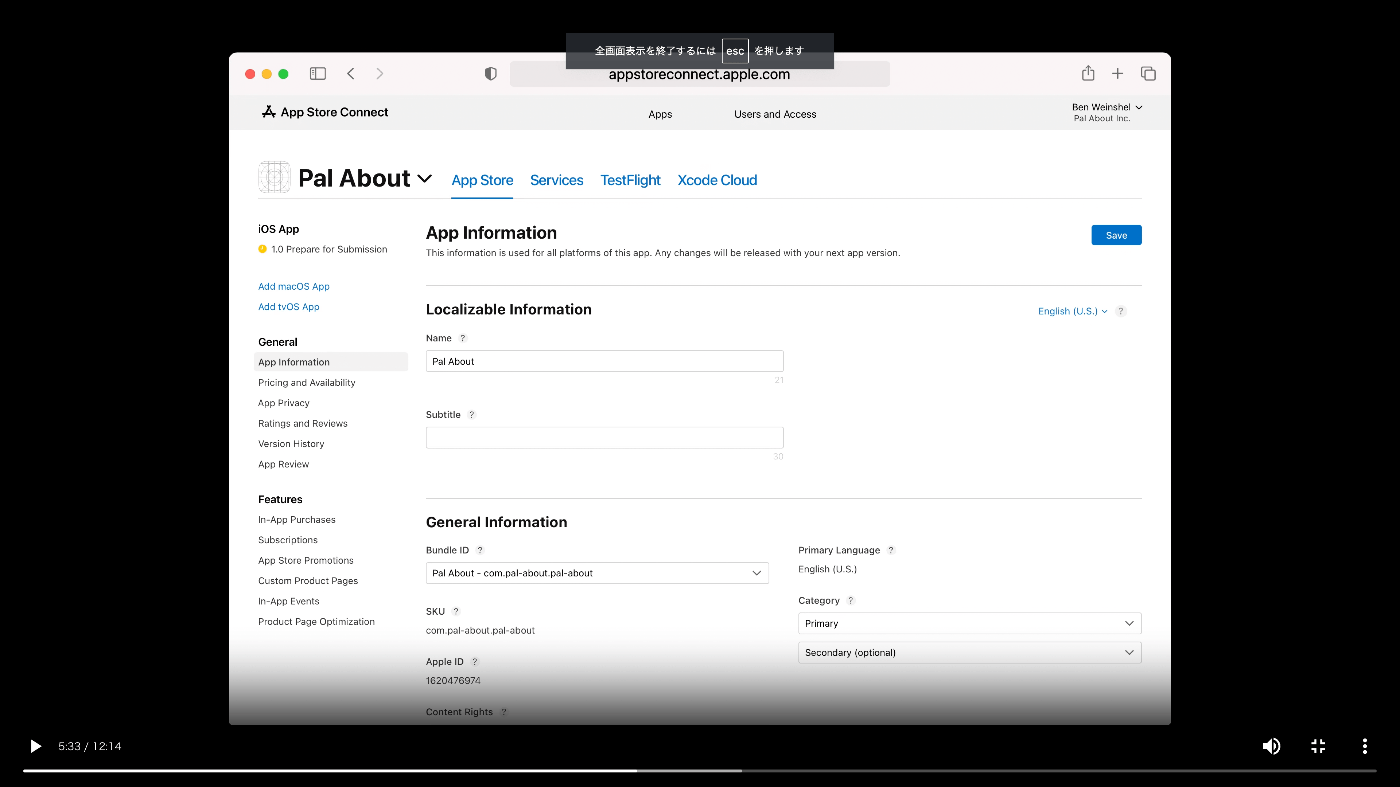This screenshot has height=787, width=1400.
Task: Open video player more options menu
Action: tap(1364, 746)
